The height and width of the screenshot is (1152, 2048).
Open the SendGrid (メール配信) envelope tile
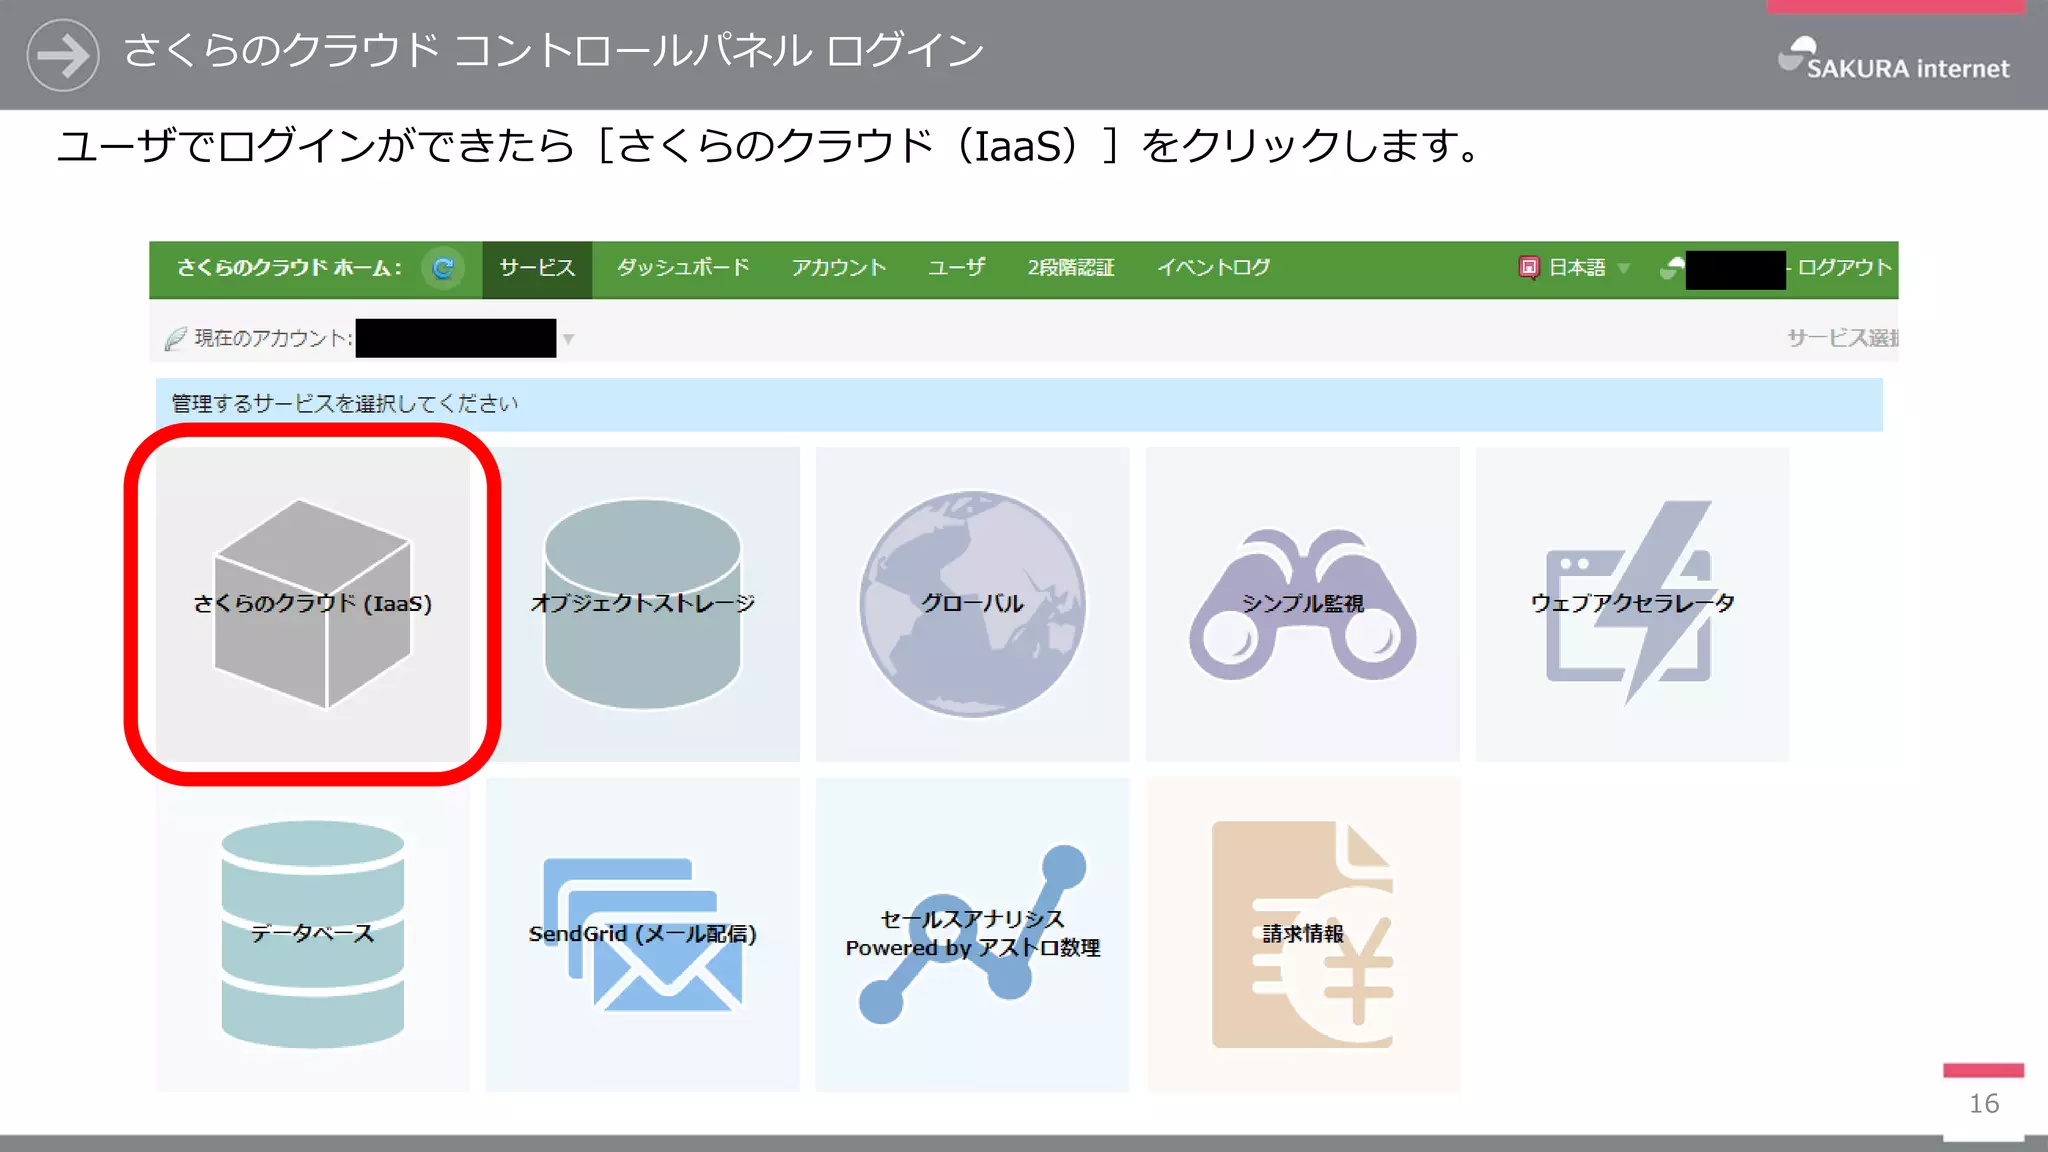coord(643,934)
